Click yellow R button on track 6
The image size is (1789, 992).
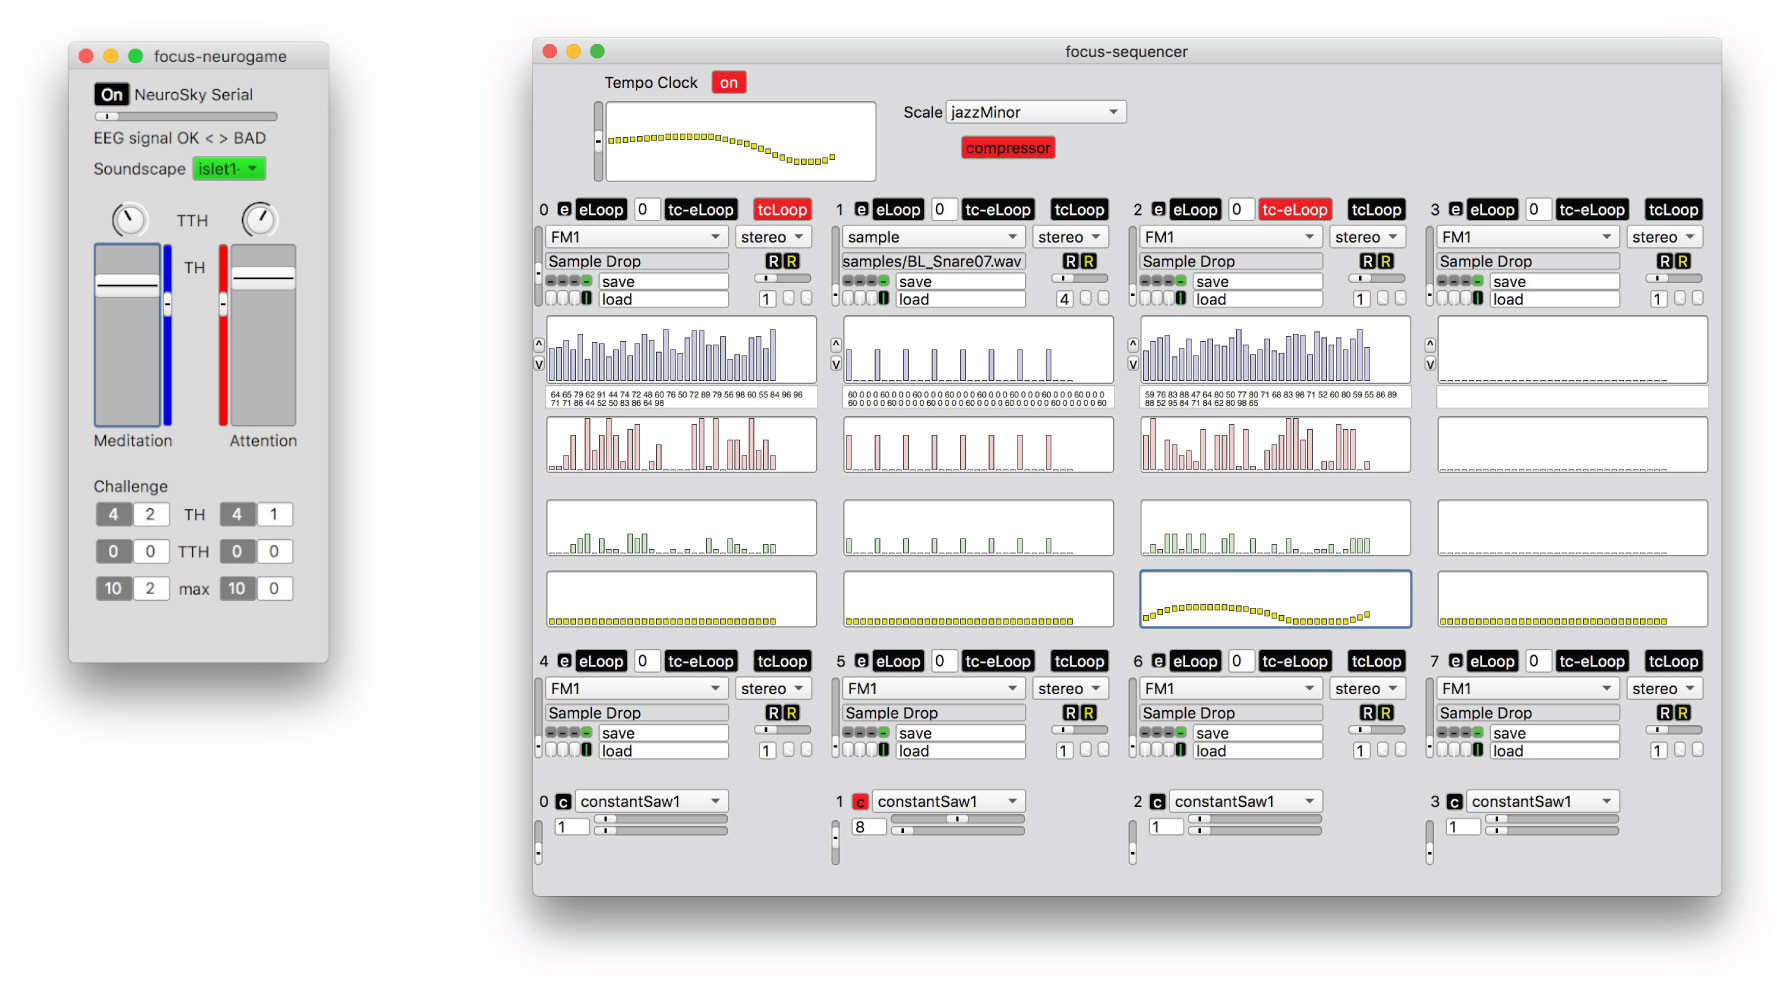1385,713
